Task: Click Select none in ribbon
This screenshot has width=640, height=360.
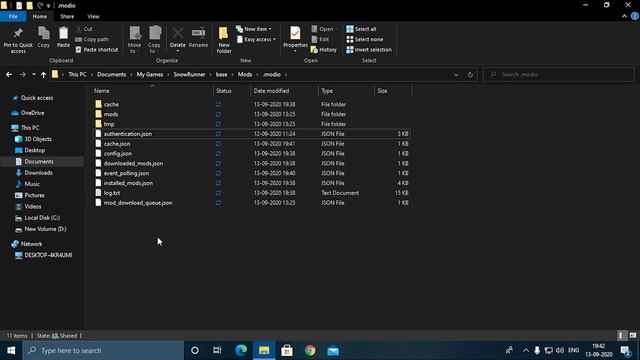Action: pos(364,39)
